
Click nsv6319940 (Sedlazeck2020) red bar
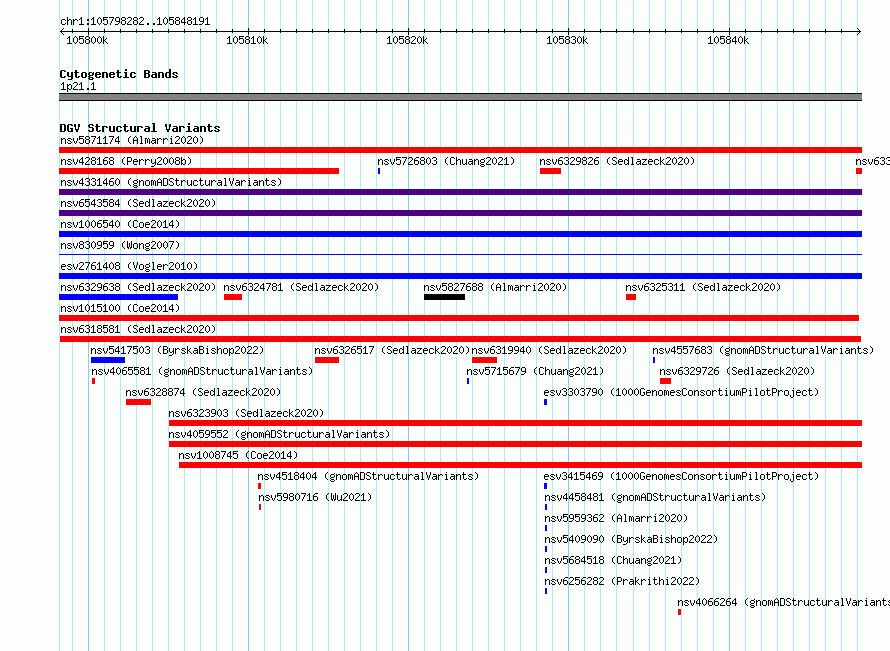pos(484,360)
